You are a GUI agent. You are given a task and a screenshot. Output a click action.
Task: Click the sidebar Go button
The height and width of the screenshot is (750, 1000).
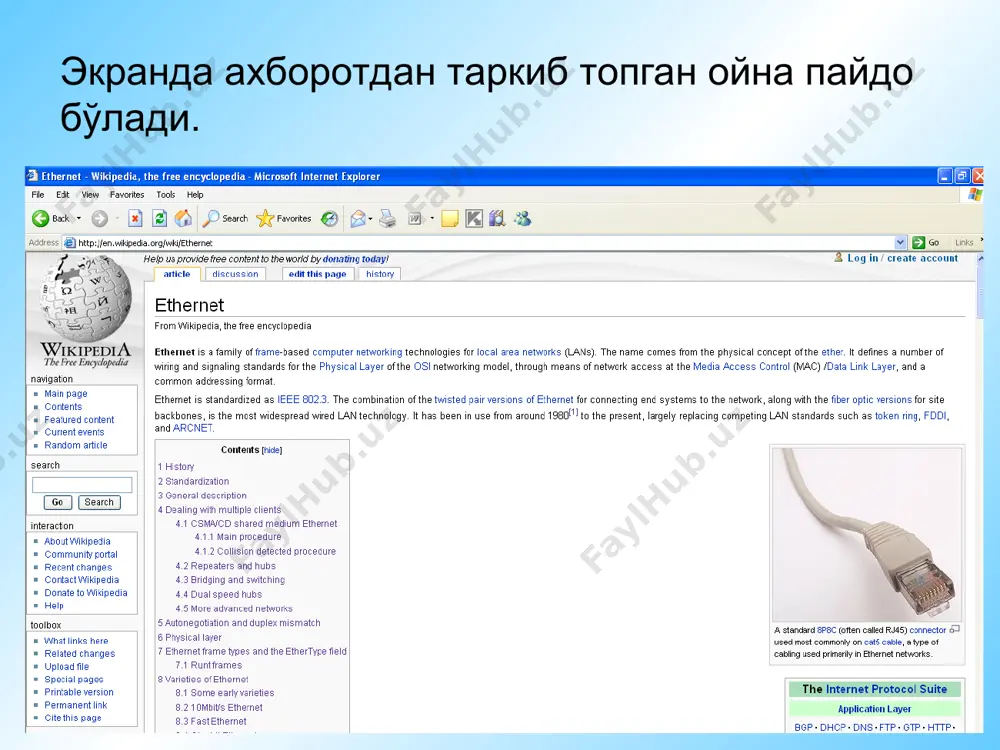(57, 503)
